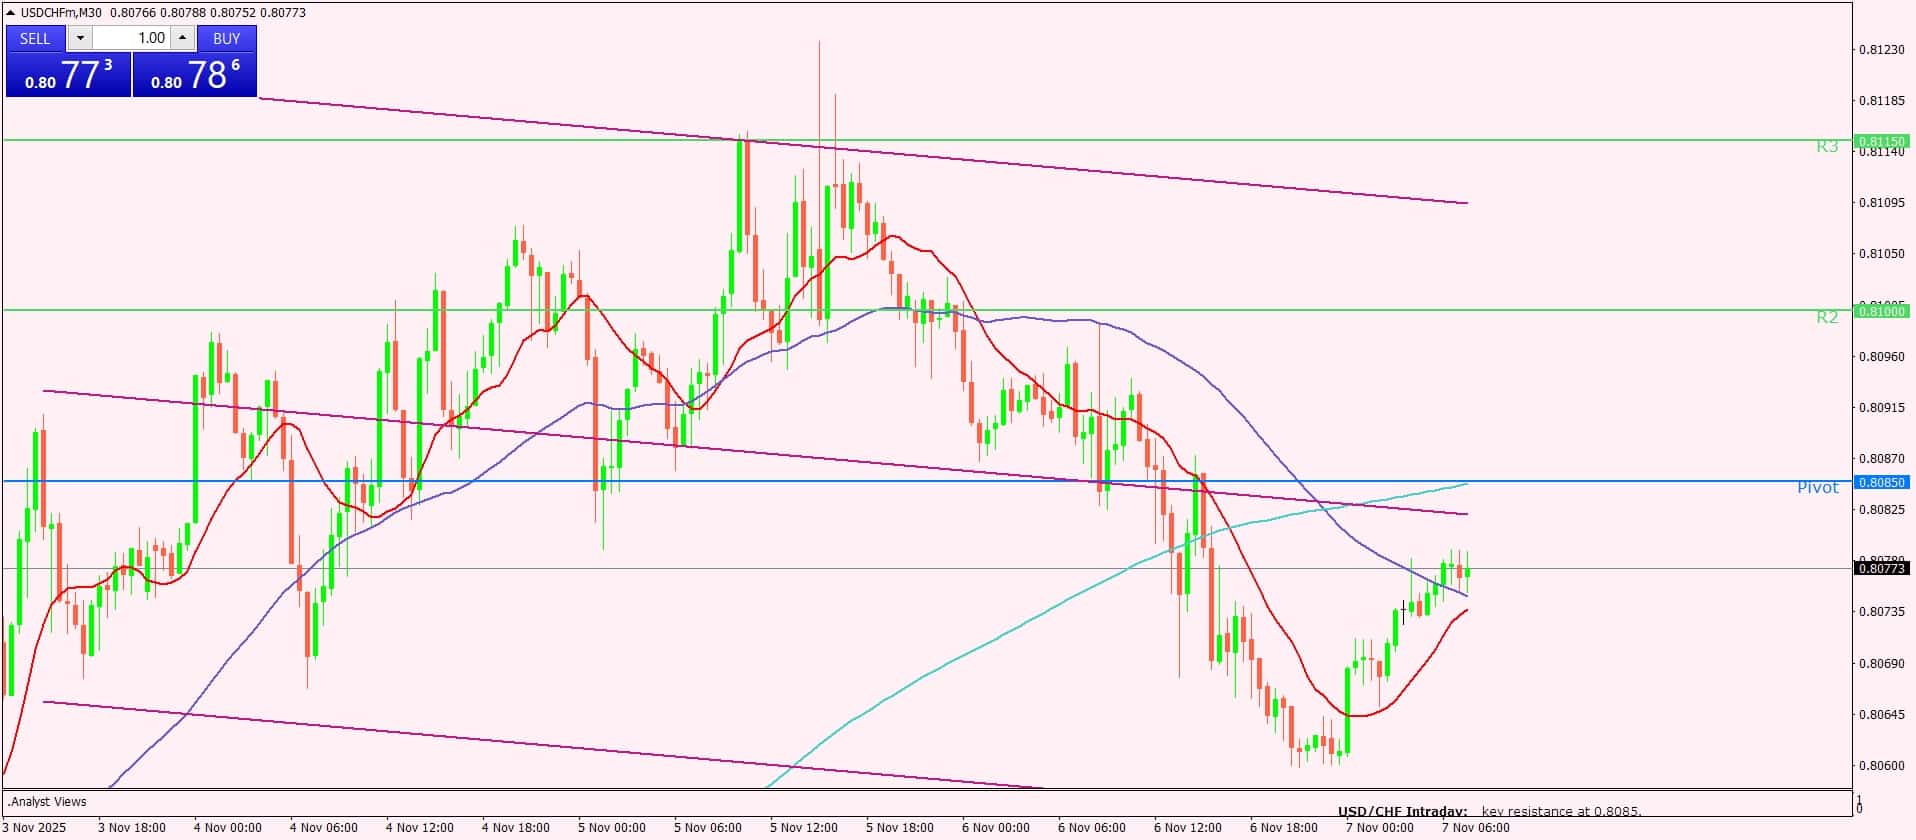Select the R3 resistance line label
The width and height of the screenshot is (1916, 840).
coord(1827,147)
